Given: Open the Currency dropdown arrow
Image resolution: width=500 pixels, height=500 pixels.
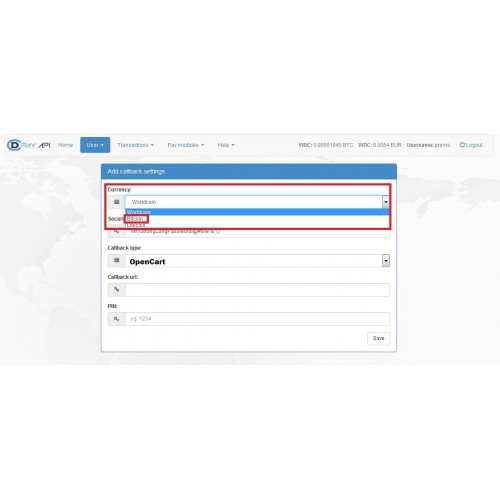Looking at the screenshot, I should click(x=386, y=202).
